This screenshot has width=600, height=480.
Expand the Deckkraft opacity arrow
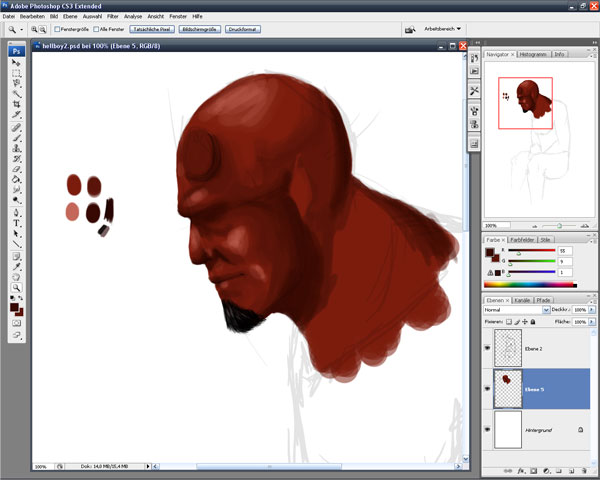591,311
